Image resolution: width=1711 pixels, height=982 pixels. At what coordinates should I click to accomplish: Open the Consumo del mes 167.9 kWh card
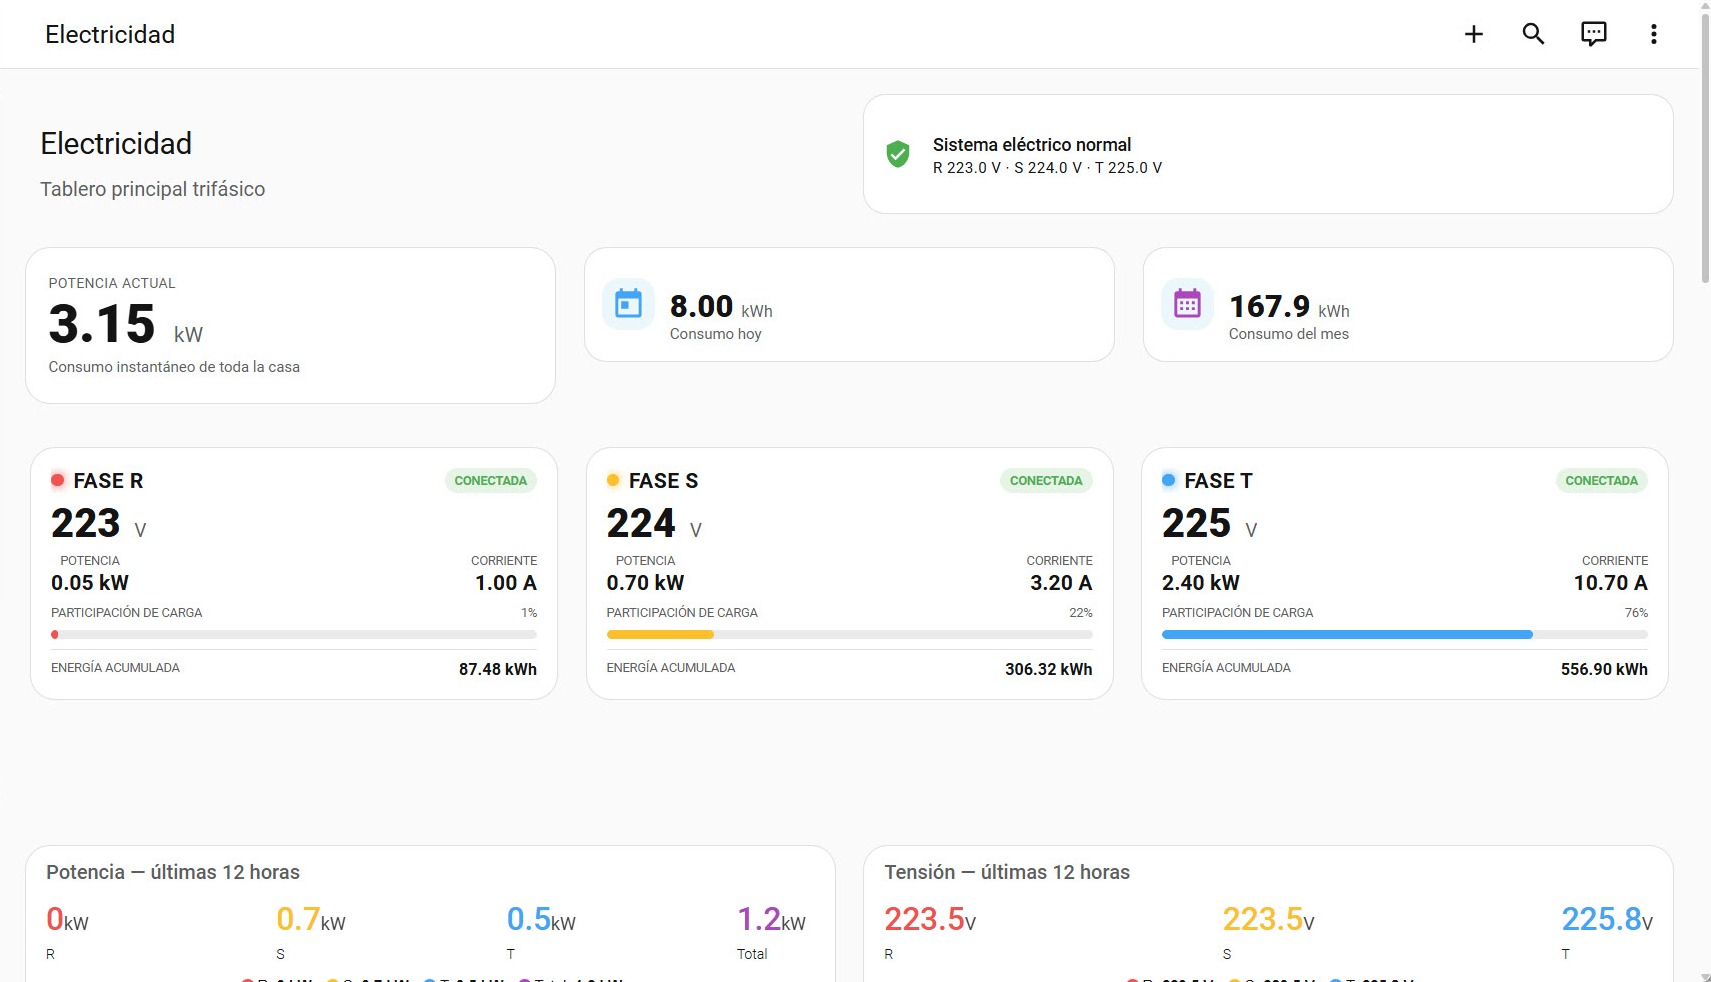pyautogui.click(x=1408, y=304)
